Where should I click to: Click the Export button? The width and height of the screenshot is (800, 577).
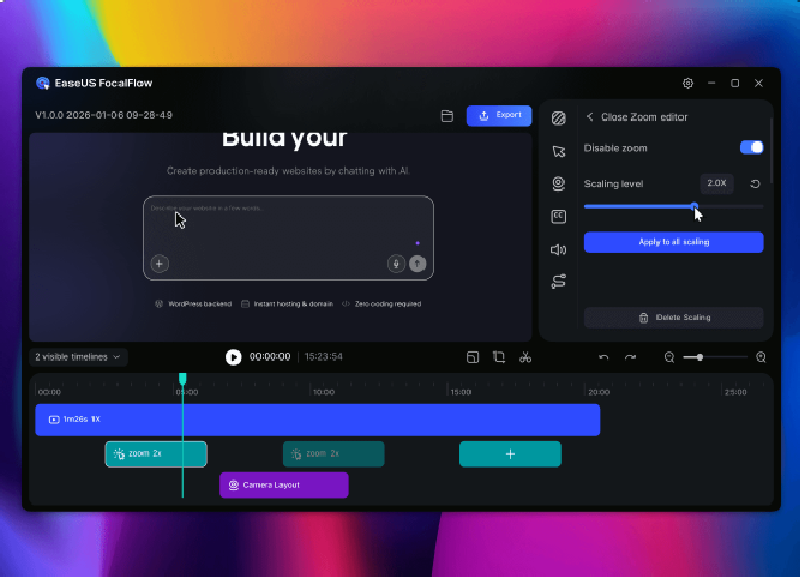(499, 115)
